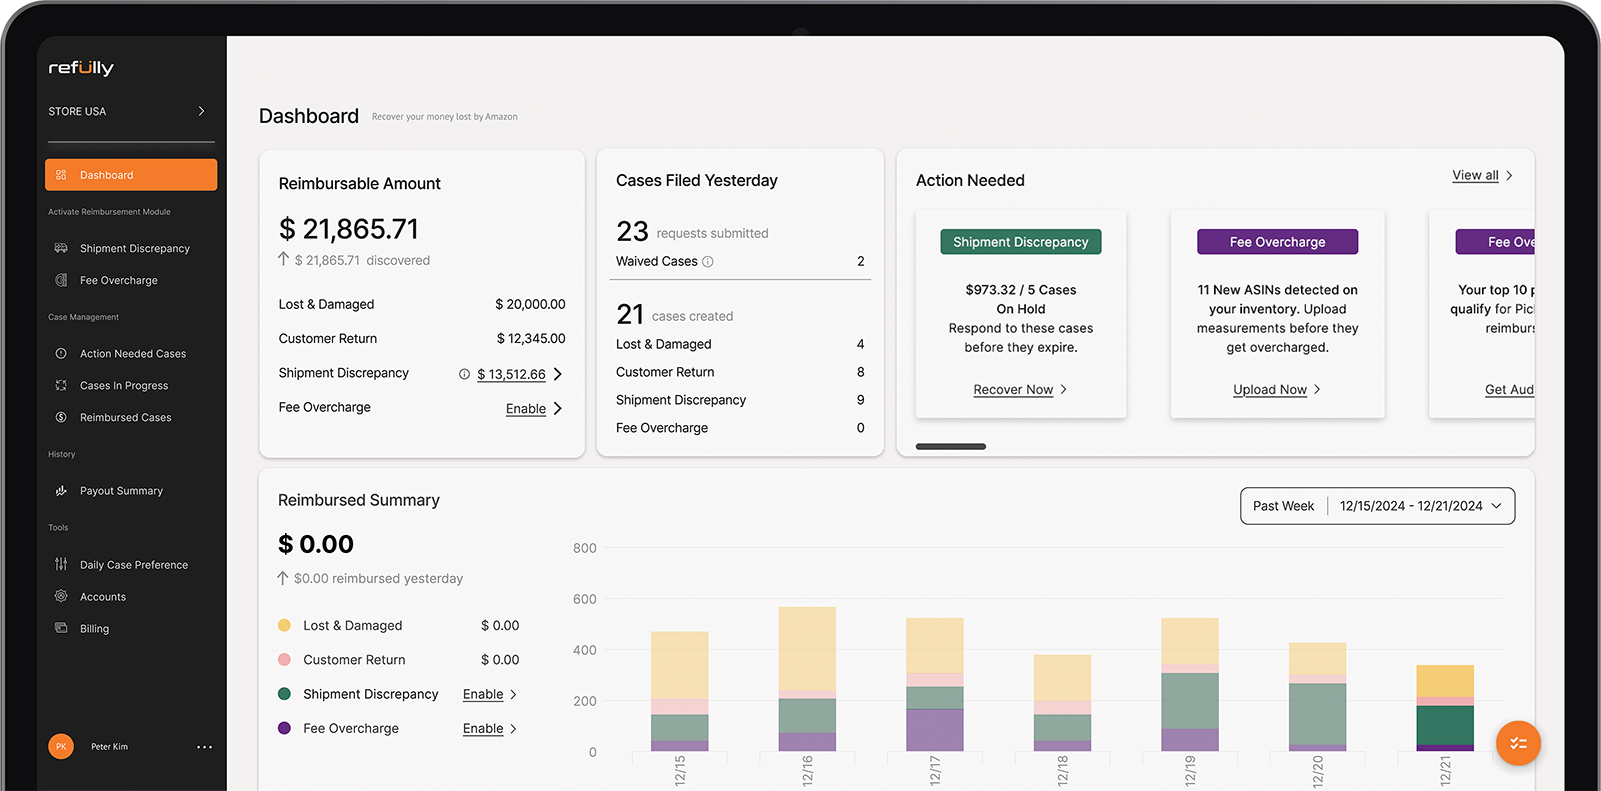Click the Fee Overcharge sidebar icon
This screenshot has width=1601, height=791.
pyautogui.click(x=61, y=280)
